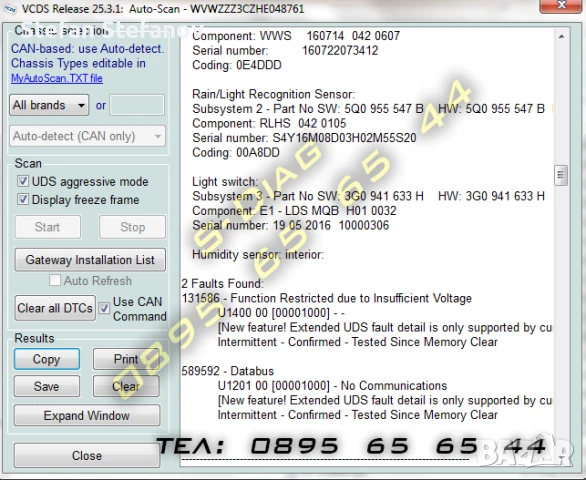Open the Gateway Installation List

(90, 260)
